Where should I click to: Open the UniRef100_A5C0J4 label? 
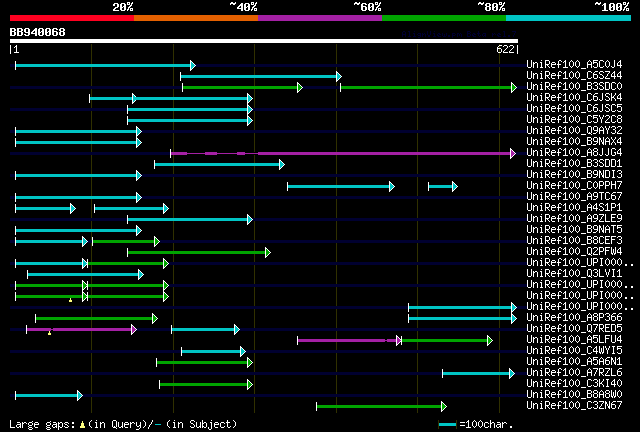coord(574,64)
